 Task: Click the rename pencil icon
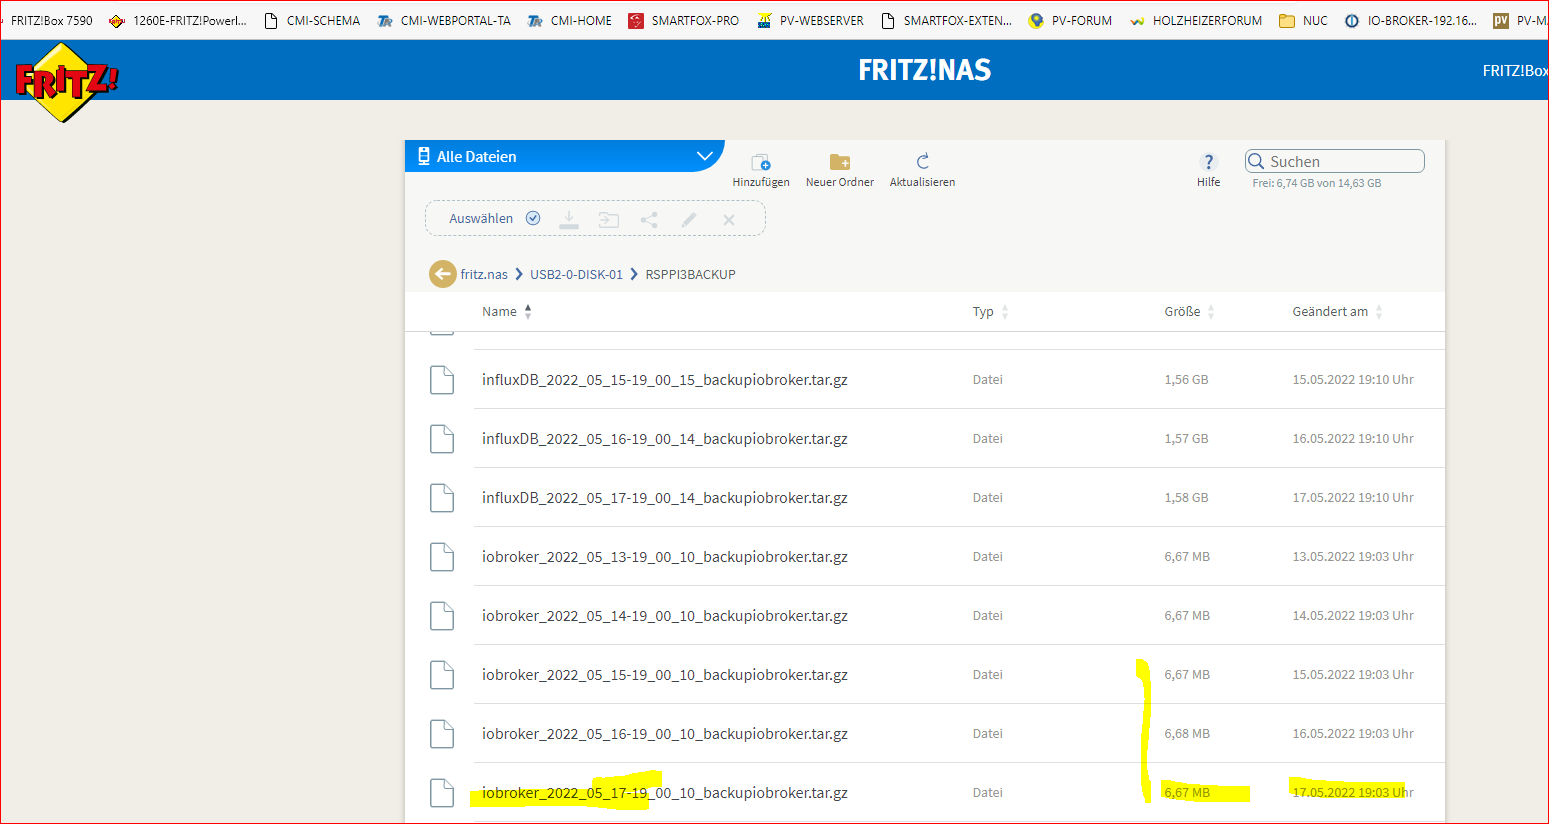point(689,220)
